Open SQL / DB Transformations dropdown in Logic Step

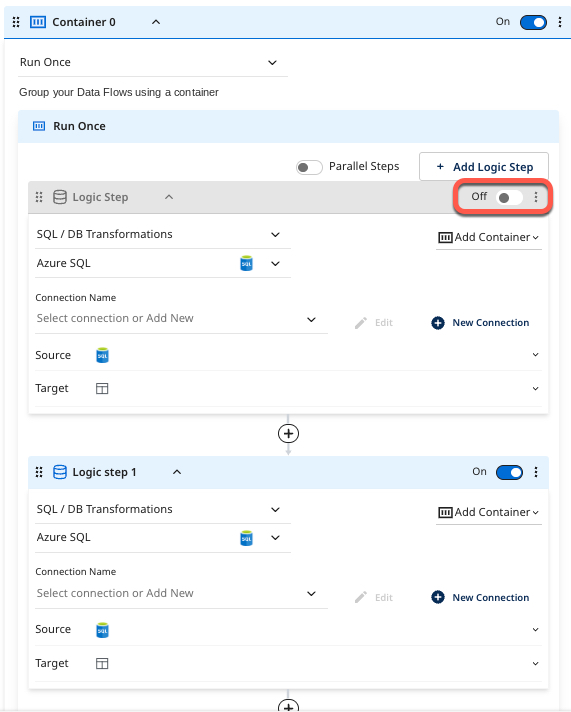coord(163,235)
